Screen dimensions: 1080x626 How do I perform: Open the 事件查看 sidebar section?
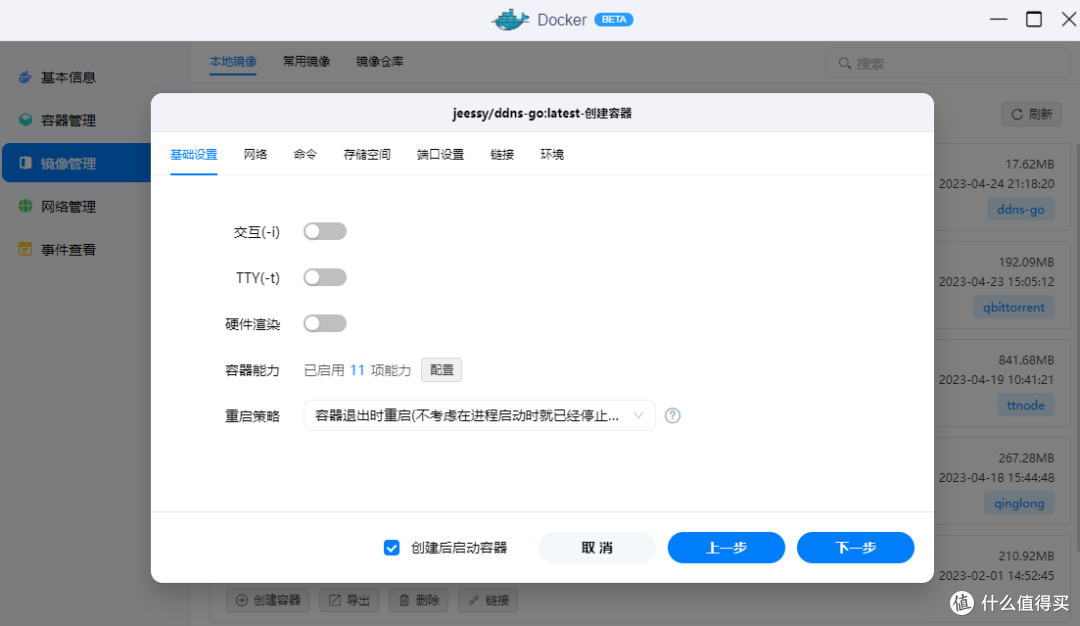coord(70,249)
